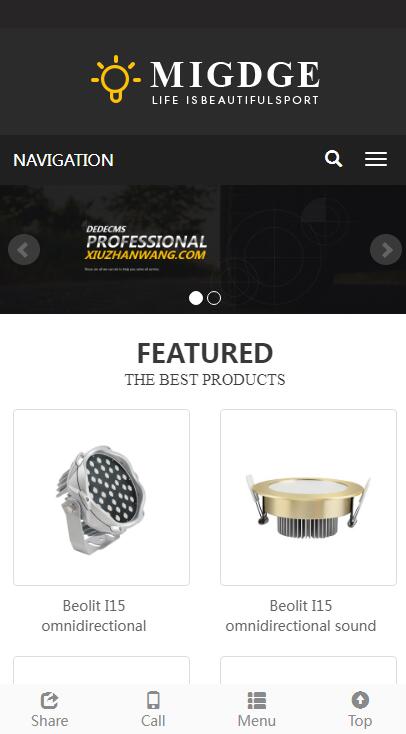Go to previous banner slide arrow
Screen dimensions: 406x734
pyautogui.click(x=24, y=250)
